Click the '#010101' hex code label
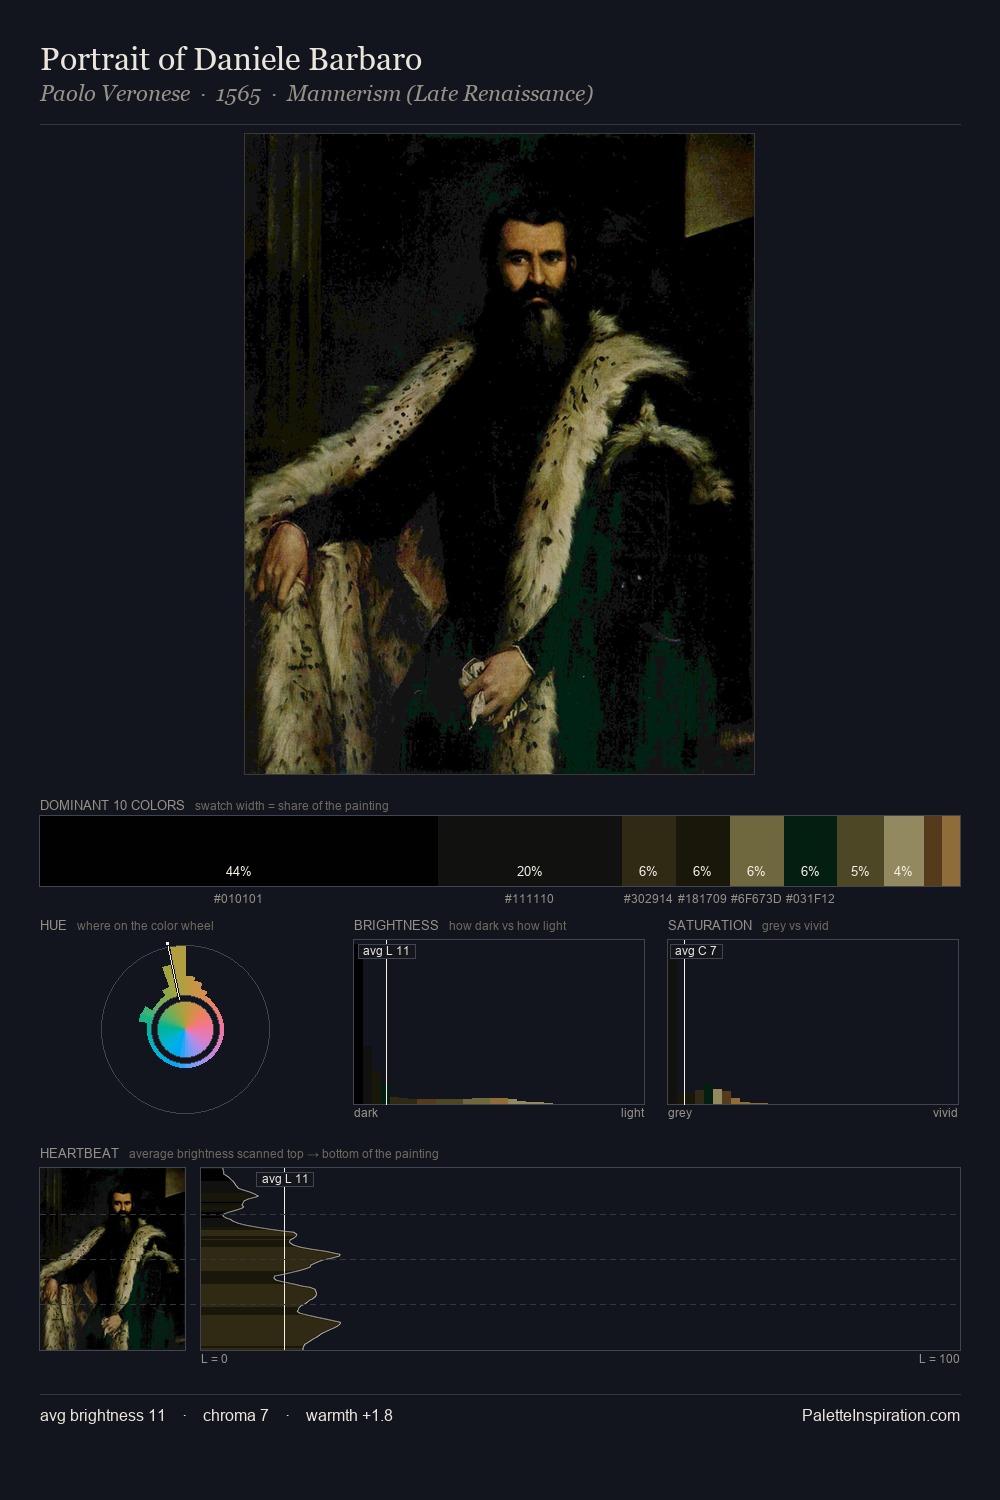This screenshot has width=1000, height=1500. (x=238, y=898)
